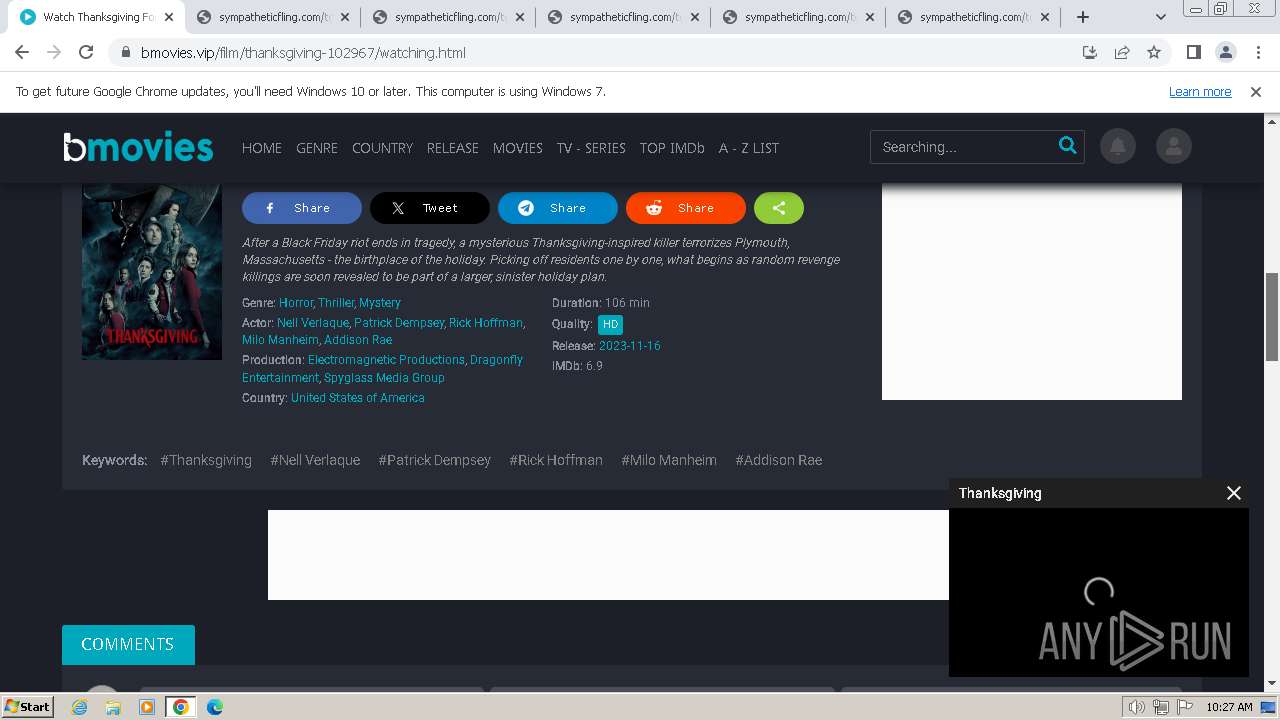Click the bmovies logo
1280x720 pixels.
[x=138, y=147]
